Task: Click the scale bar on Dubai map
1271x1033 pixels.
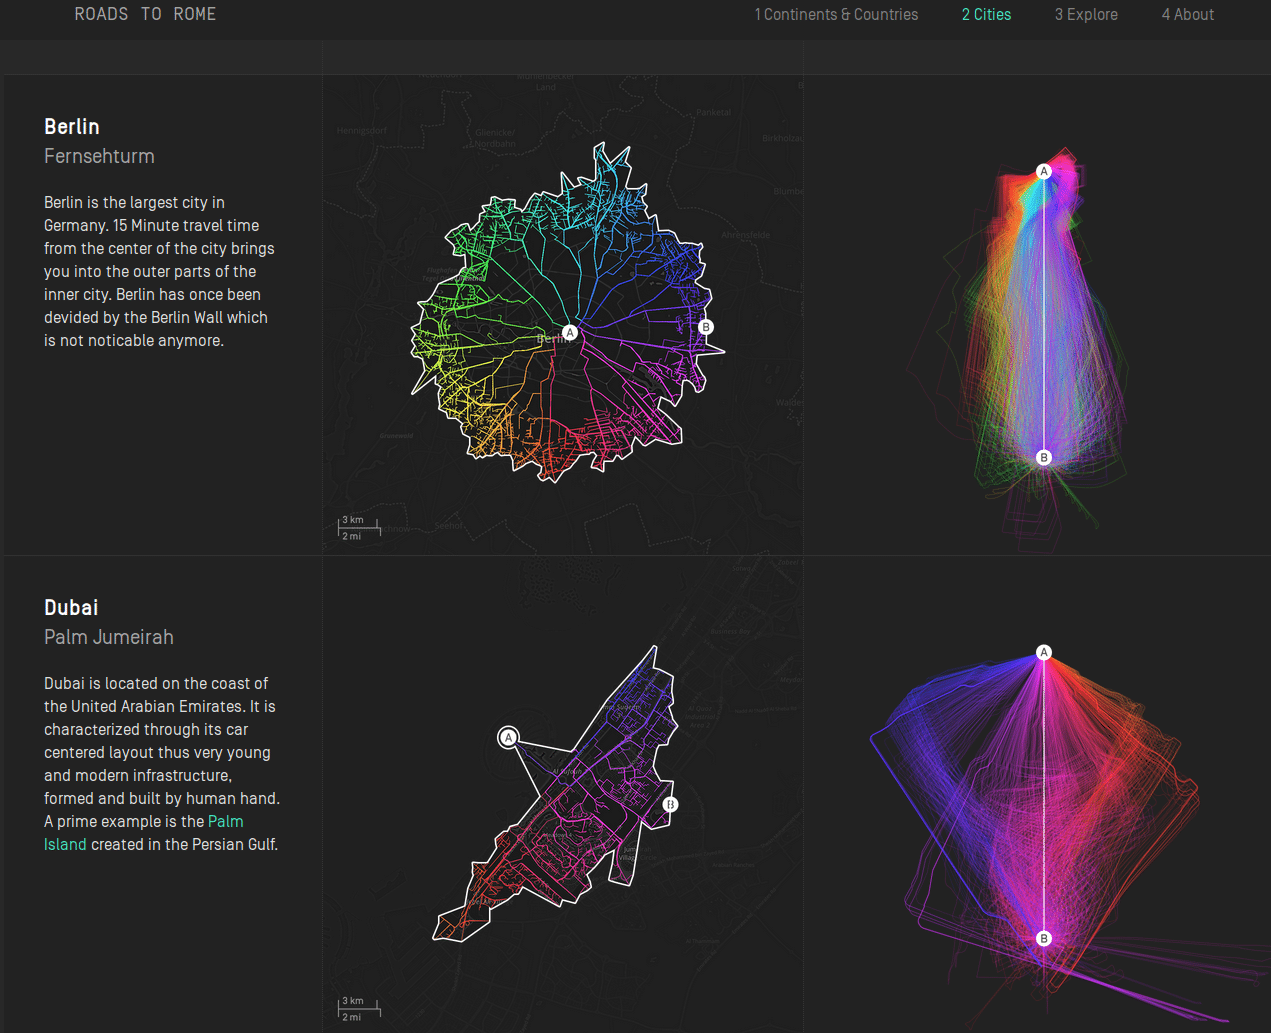Action: (x=358, y=1009)
